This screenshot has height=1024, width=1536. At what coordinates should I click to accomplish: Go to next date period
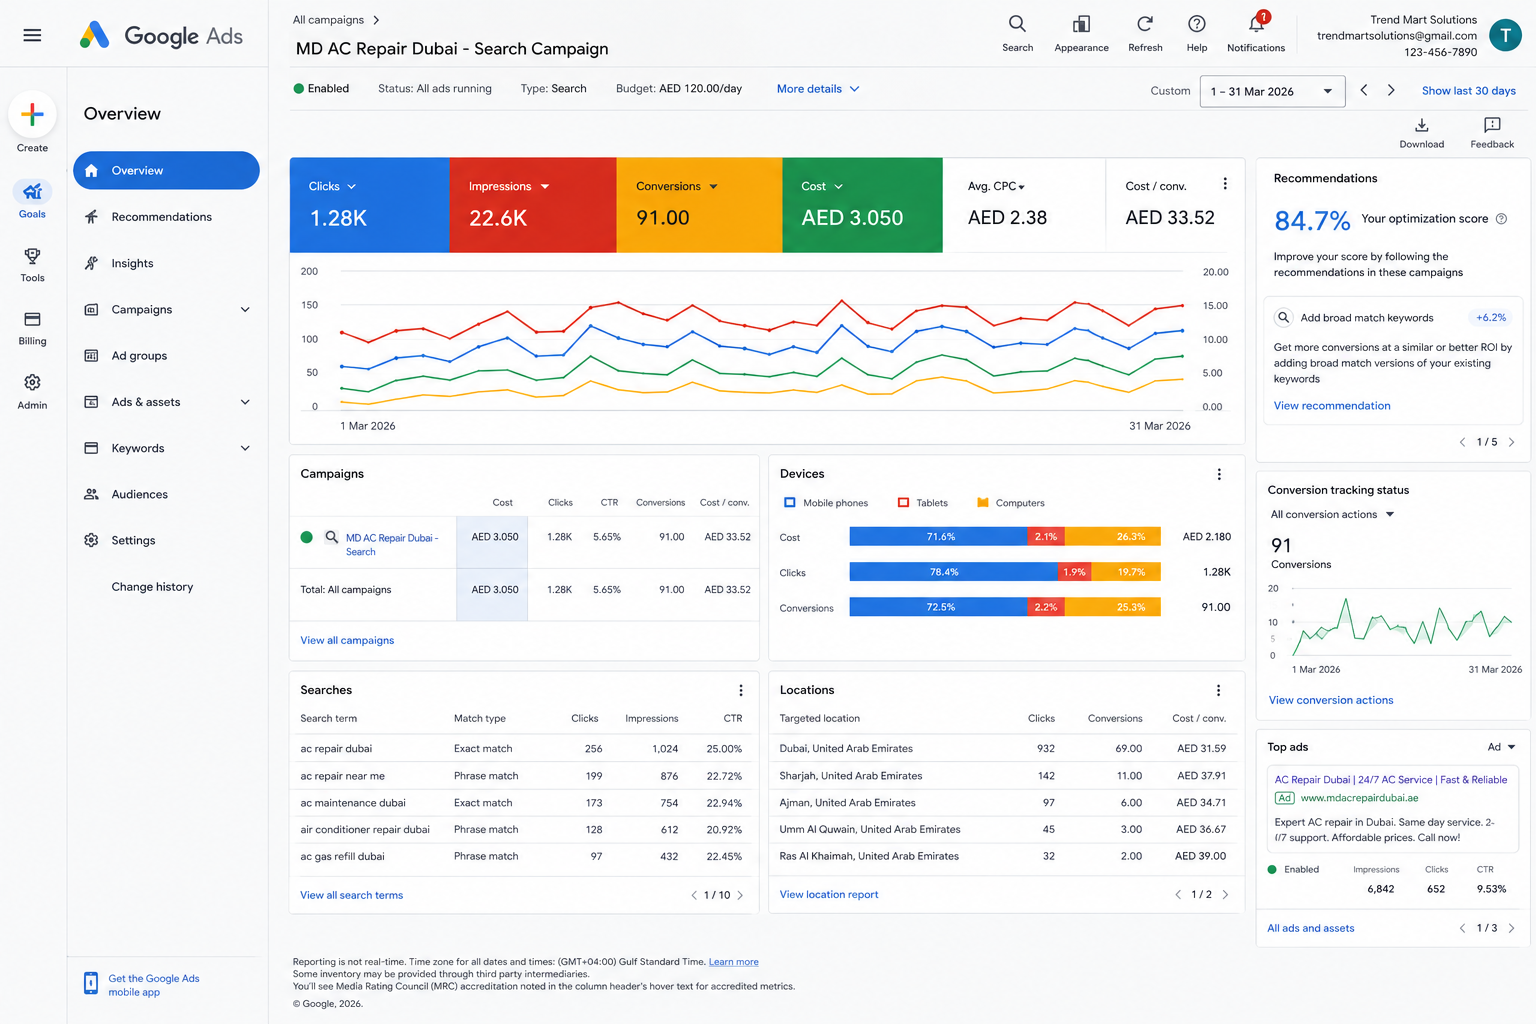(1391, 90)
